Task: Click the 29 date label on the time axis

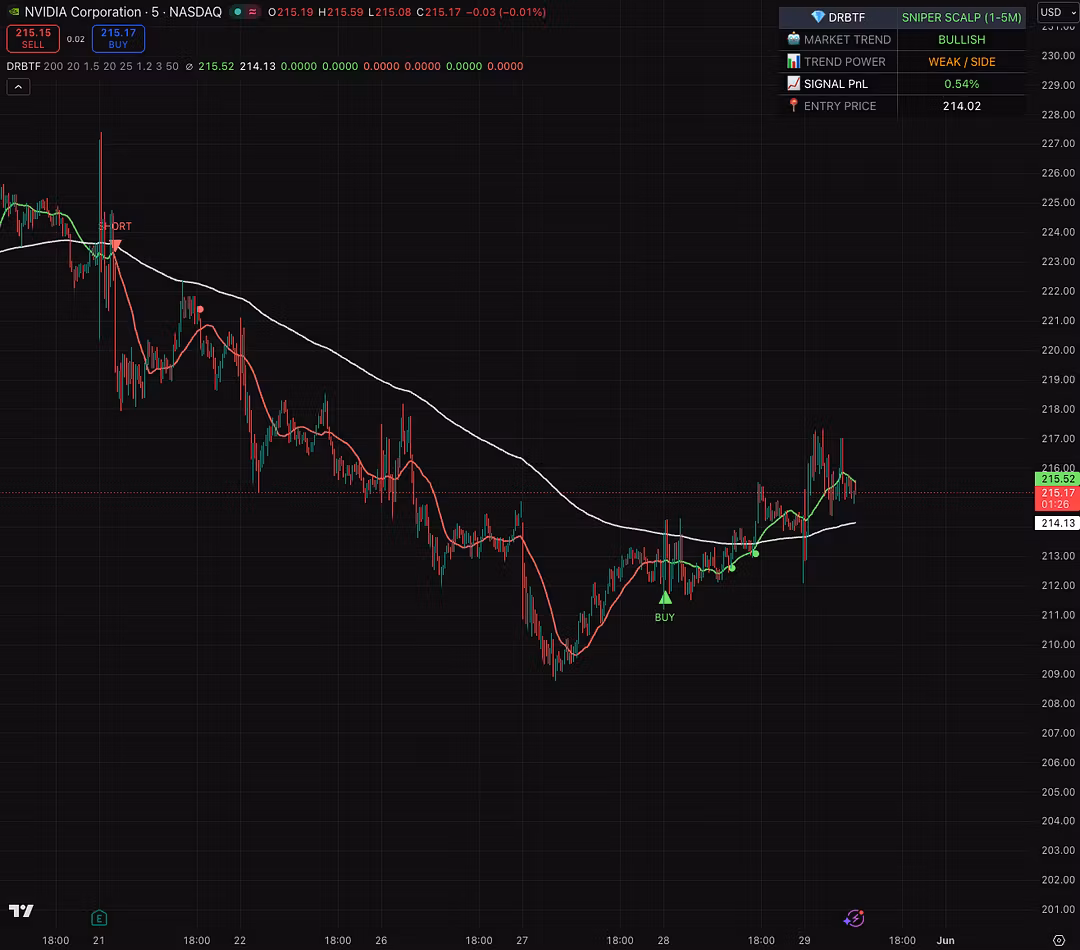Action: click(x=804, y=940)
